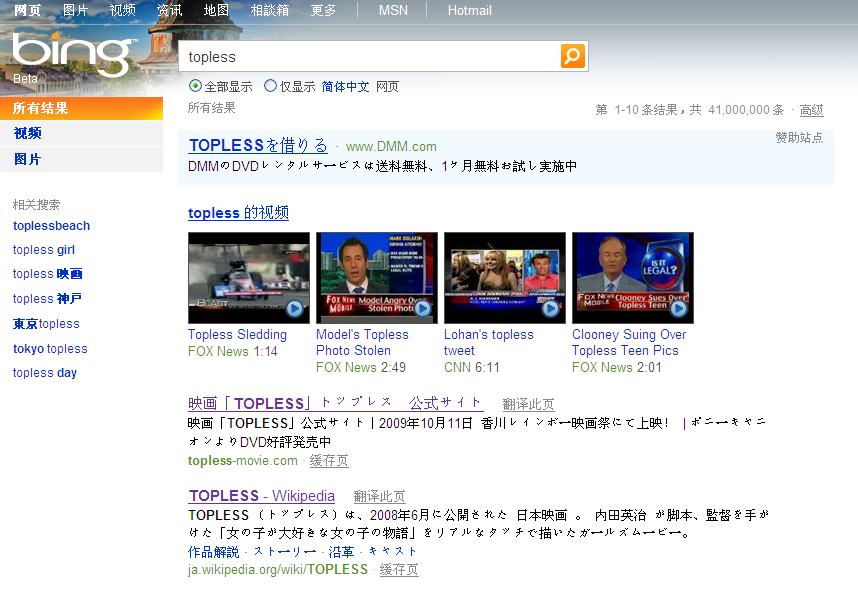
Task: Open the 沿革 sublink
Action: (341, 552)
